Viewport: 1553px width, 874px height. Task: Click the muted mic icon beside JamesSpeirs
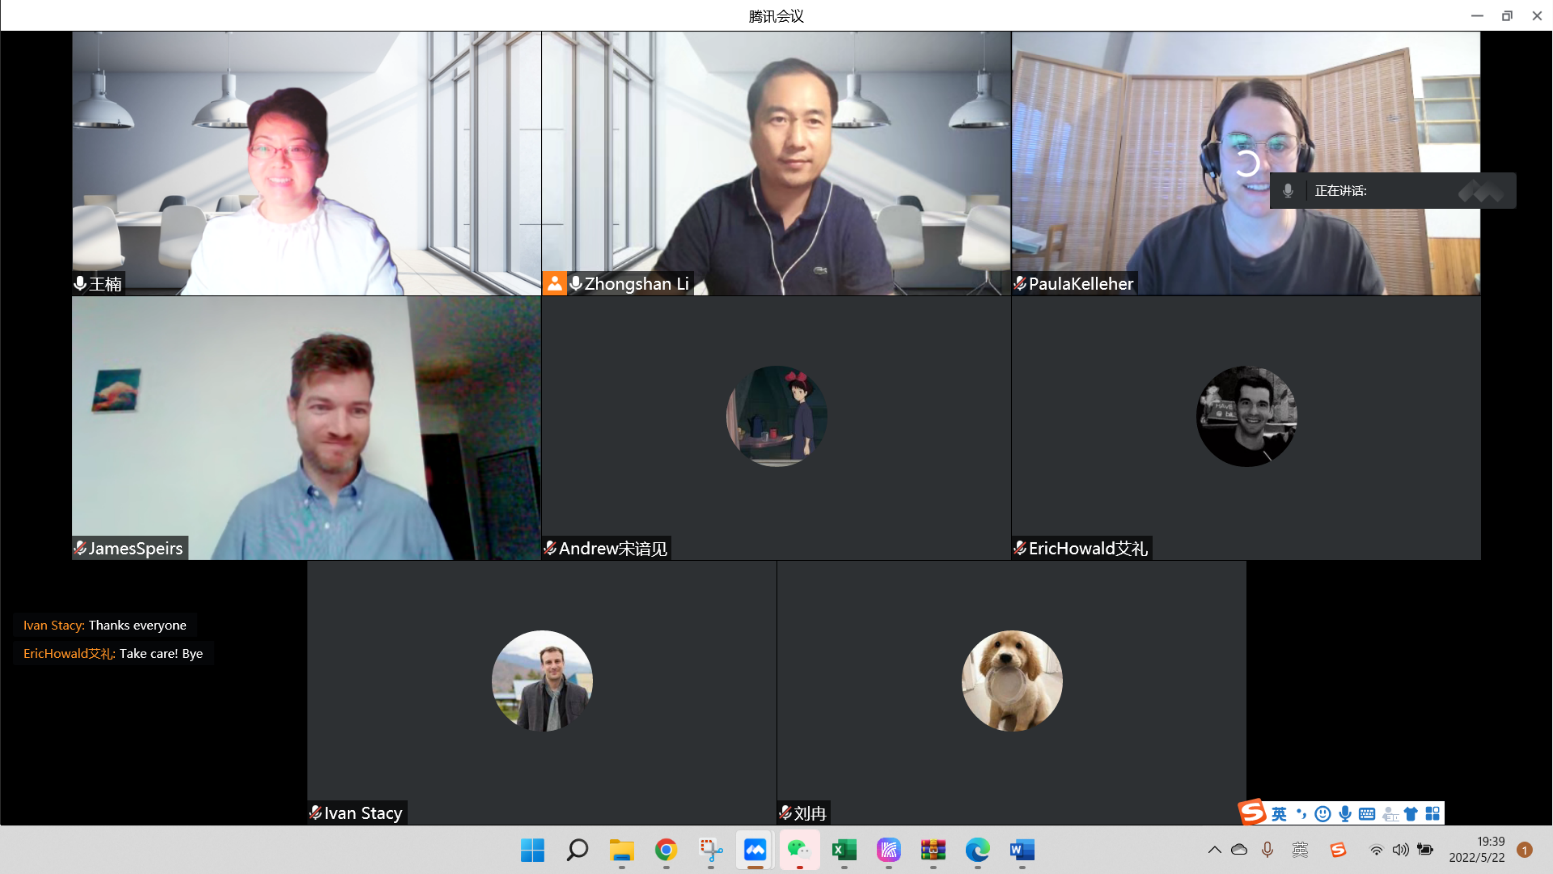coord(80,548)
